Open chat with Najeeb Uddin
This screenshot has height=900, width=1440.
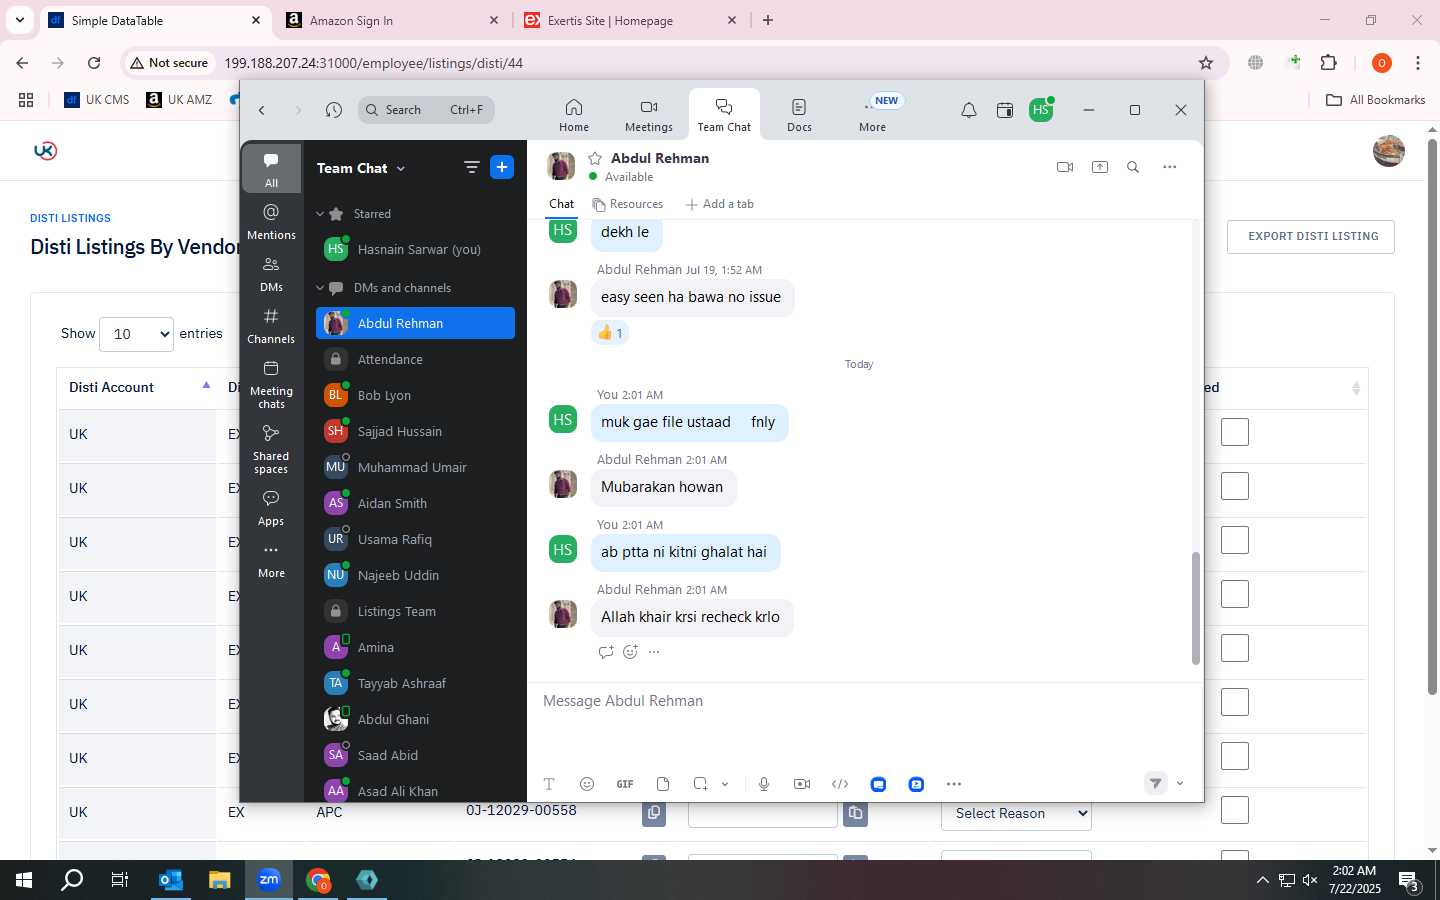415,575
